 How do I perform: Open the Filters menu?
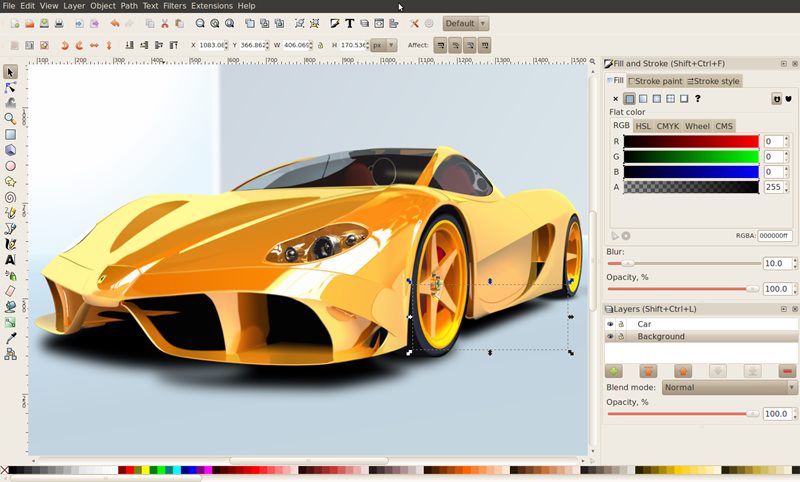pyautogui.click(x=174, y=6)
